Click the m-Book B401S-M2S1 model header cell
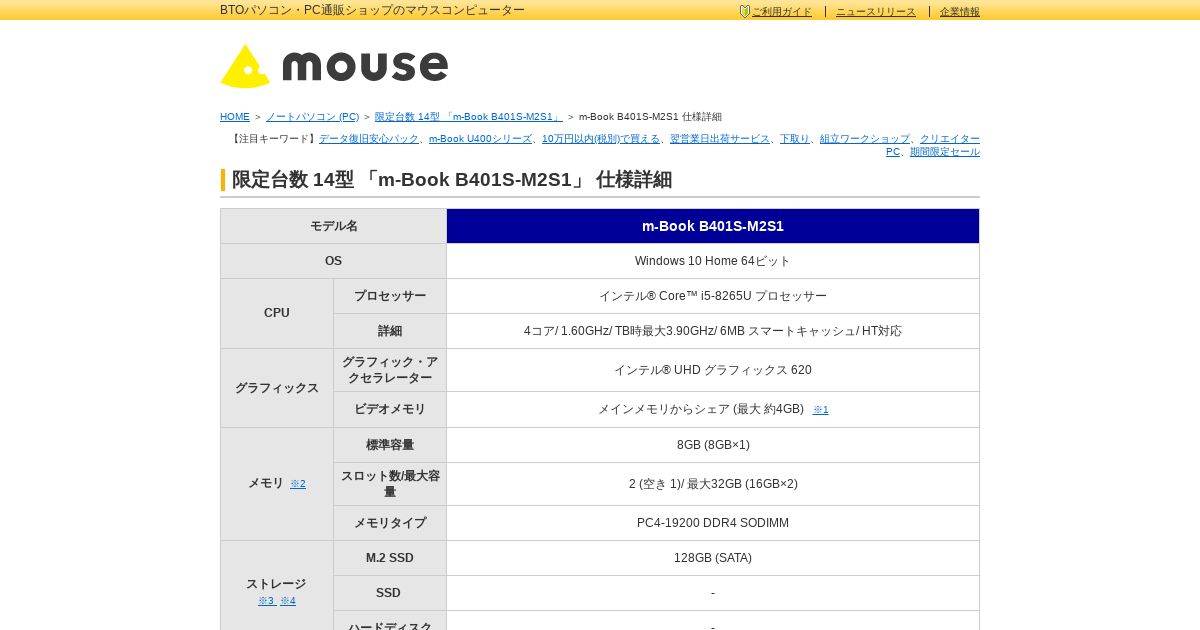1200x630 pixels. pyautogui.click(x=713, y=226)
